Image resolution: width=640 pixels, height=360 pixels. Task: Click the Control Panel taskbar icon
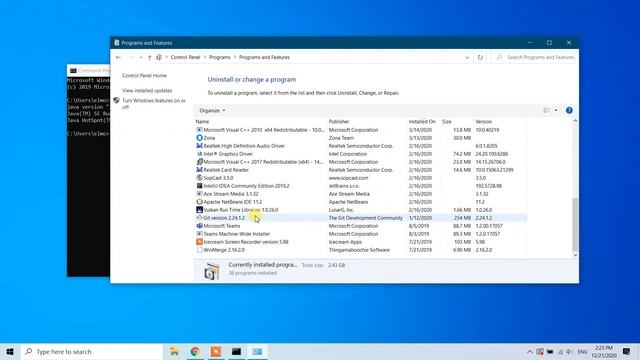257,351
